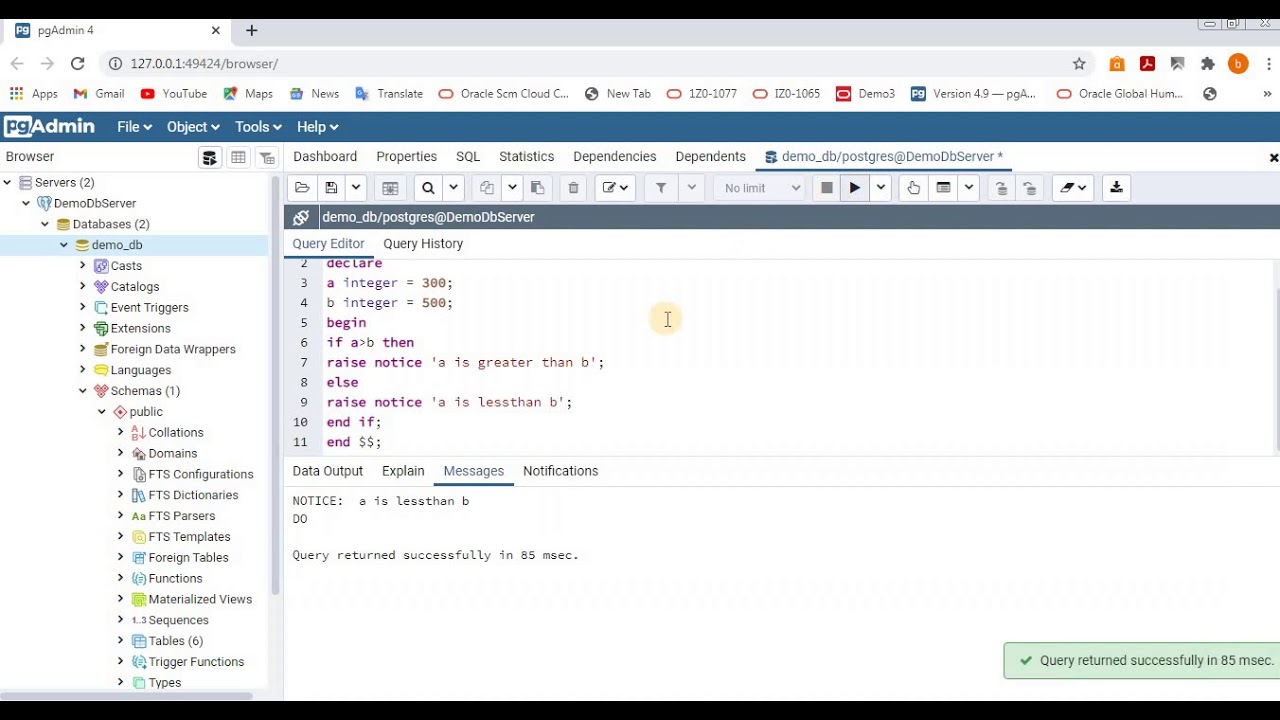Open the 'No limit' rows dropdown
This screenshot has height=720, width=1280.
tap(762, 188)
